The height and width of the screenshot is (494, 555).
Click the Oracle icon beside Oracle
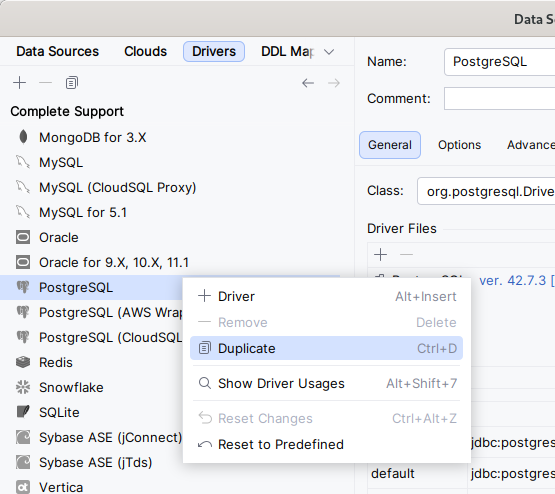click(23, 237)
